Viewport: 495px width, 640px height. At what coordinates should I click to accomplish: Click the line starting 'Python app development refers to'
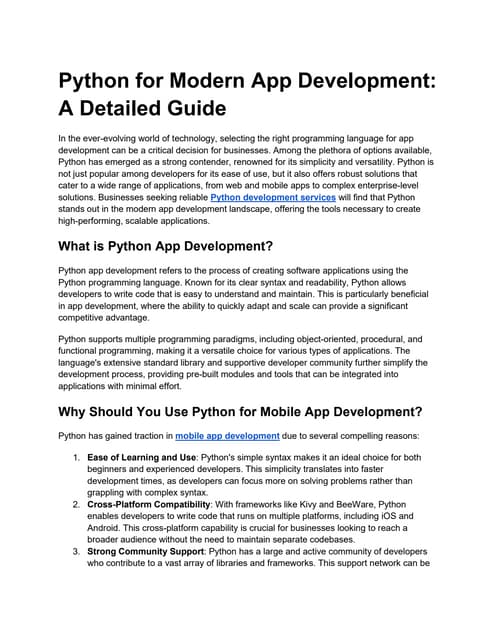point(233,271)
